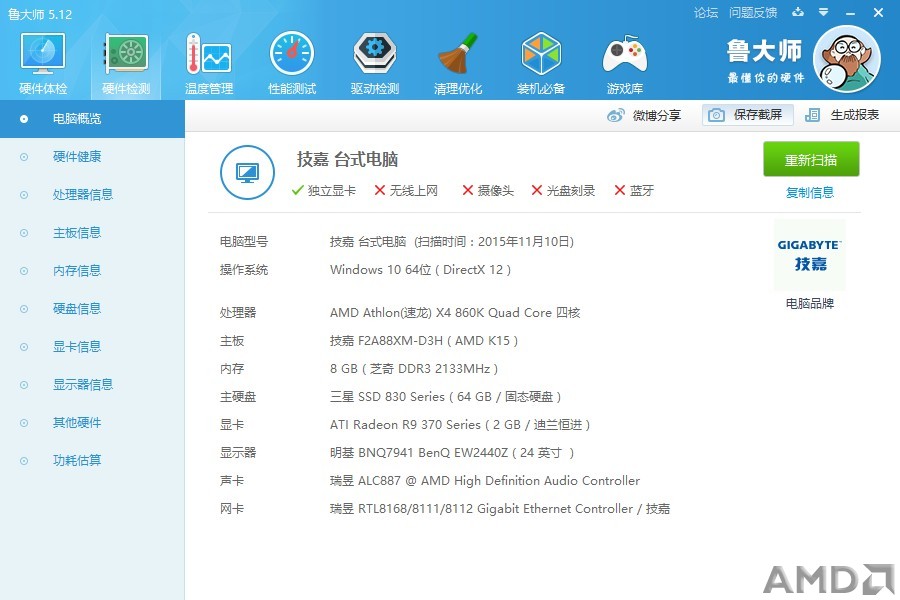The image size is (900, 600).
Task: Click the 鲁大师 mascot avatar
Action: 847,59
